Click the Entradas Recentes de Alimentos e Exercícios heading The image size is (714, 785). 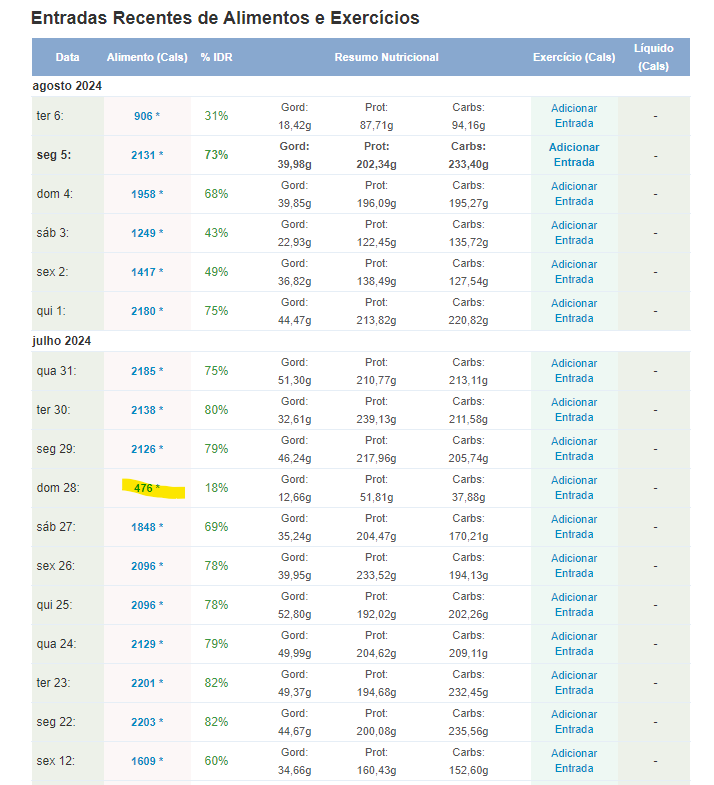[x=225, y=18]
